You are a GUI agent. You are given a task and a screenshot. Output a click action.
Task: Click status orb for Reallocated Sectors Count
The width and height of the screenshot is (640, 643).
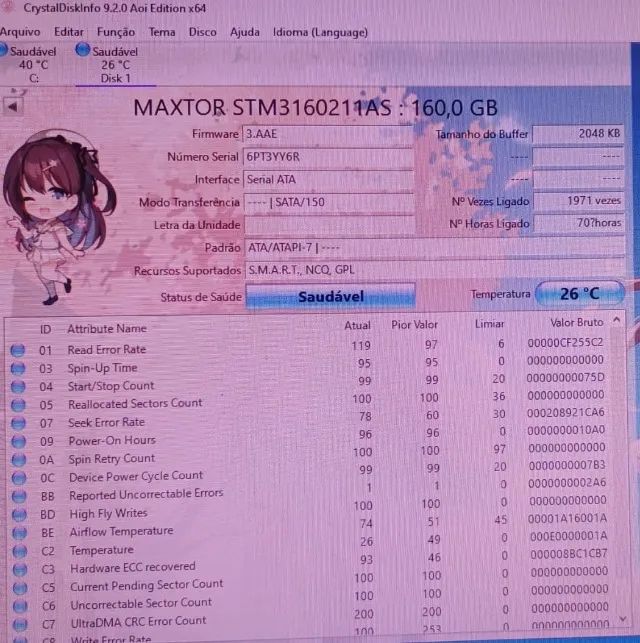(18, 405)
